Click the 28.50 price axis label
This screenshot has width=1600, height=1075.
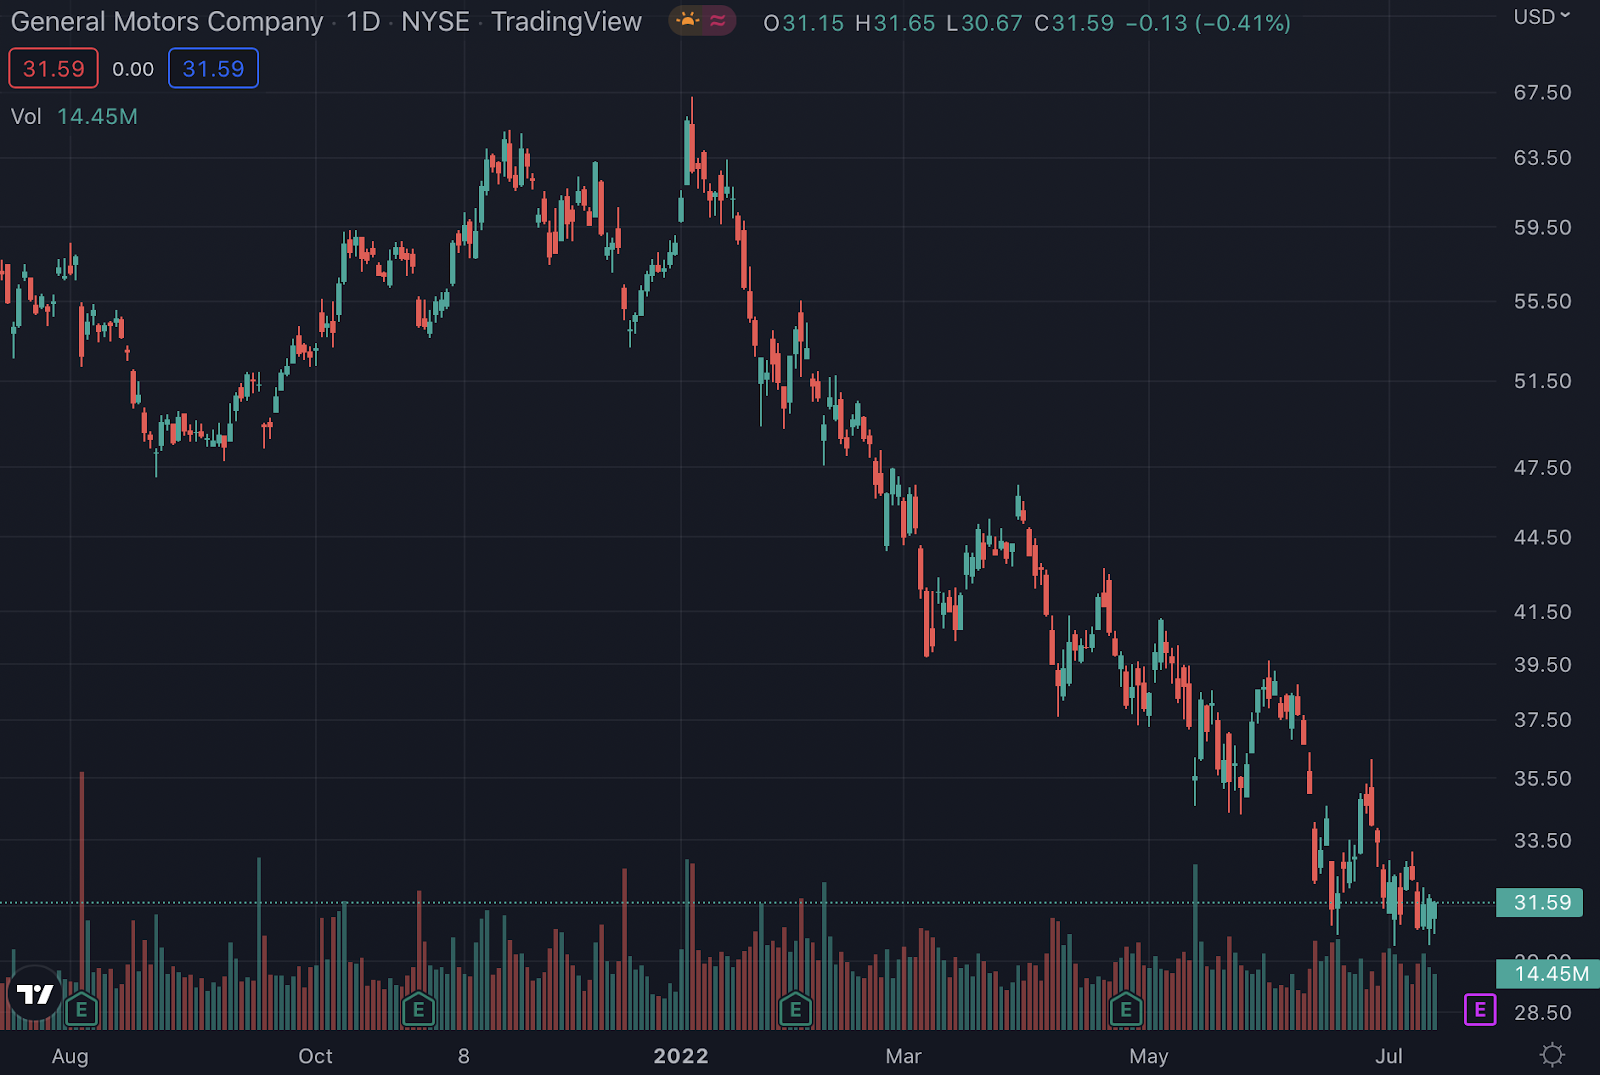(x=1542, y=1013)
